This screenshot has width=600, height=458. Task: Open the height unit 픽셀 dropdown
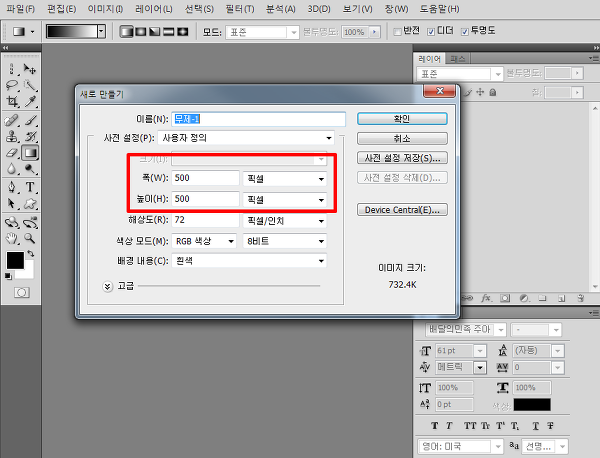(285, 200)
